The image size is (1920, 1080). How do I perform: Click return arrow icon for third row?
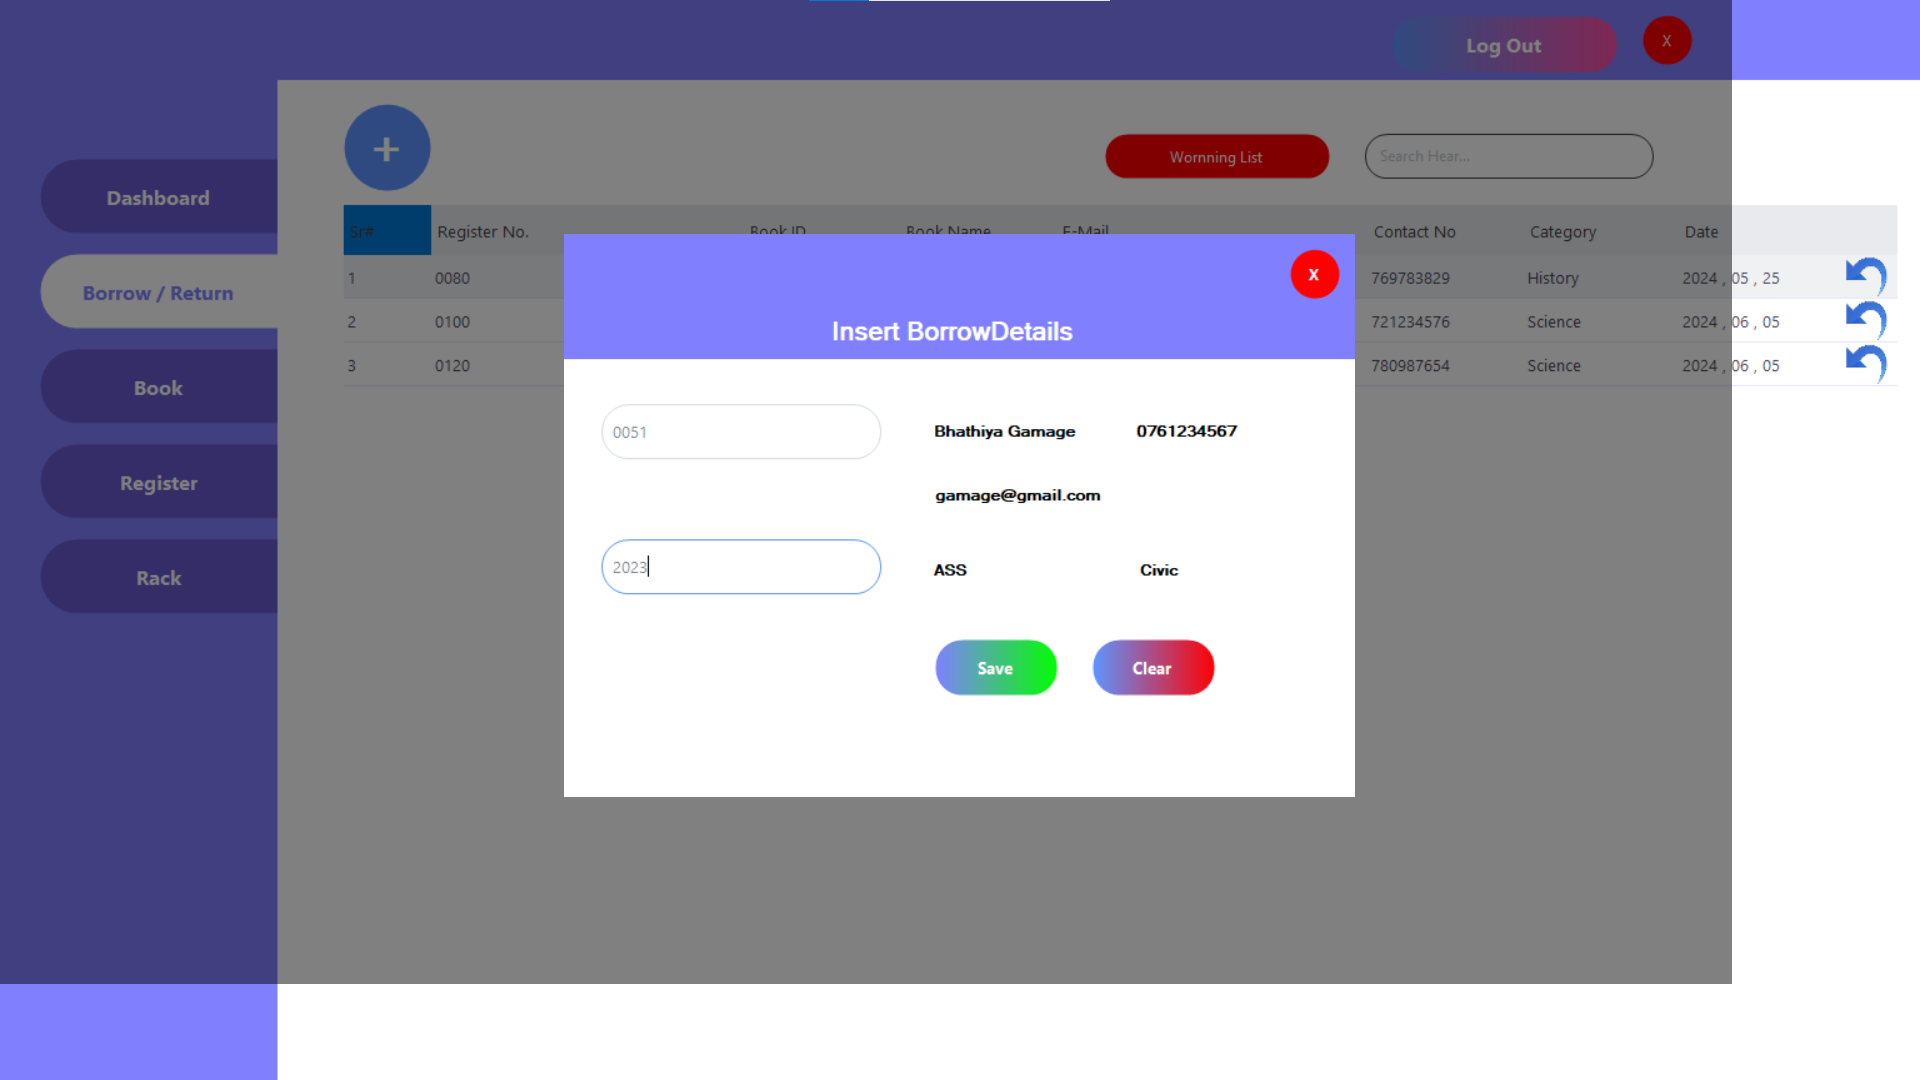click(1865, 364)
